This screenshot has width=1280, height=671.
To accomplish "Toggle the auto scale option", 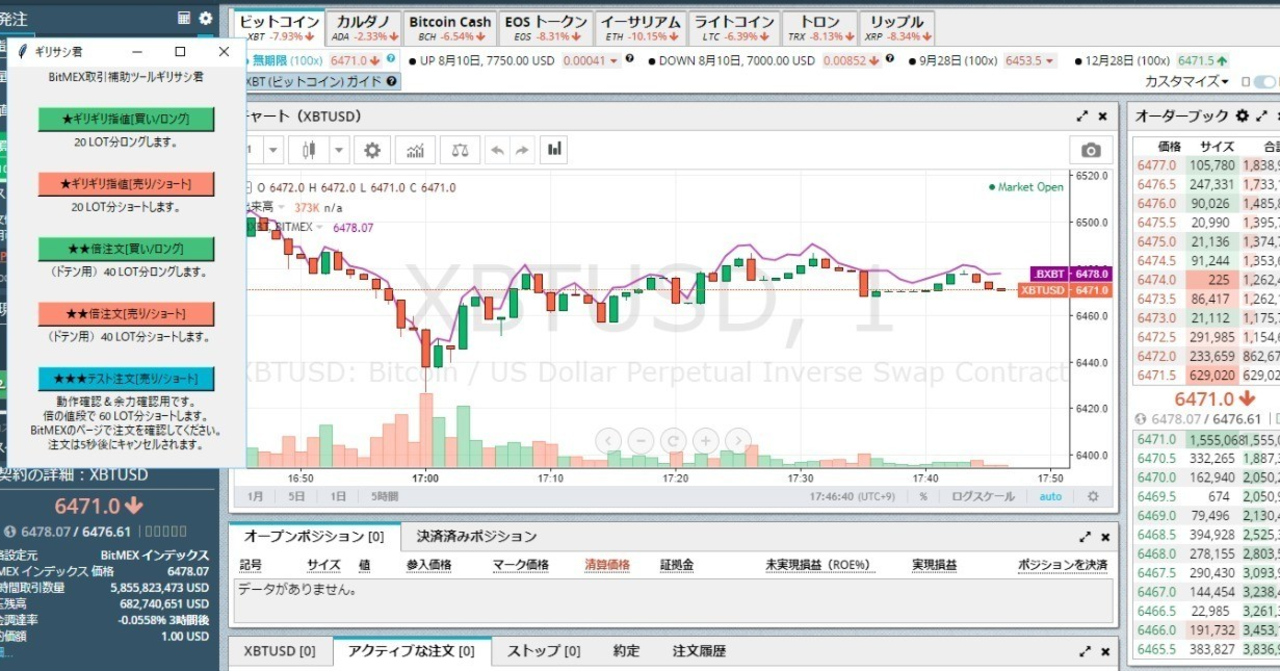I will [1050, 496].
